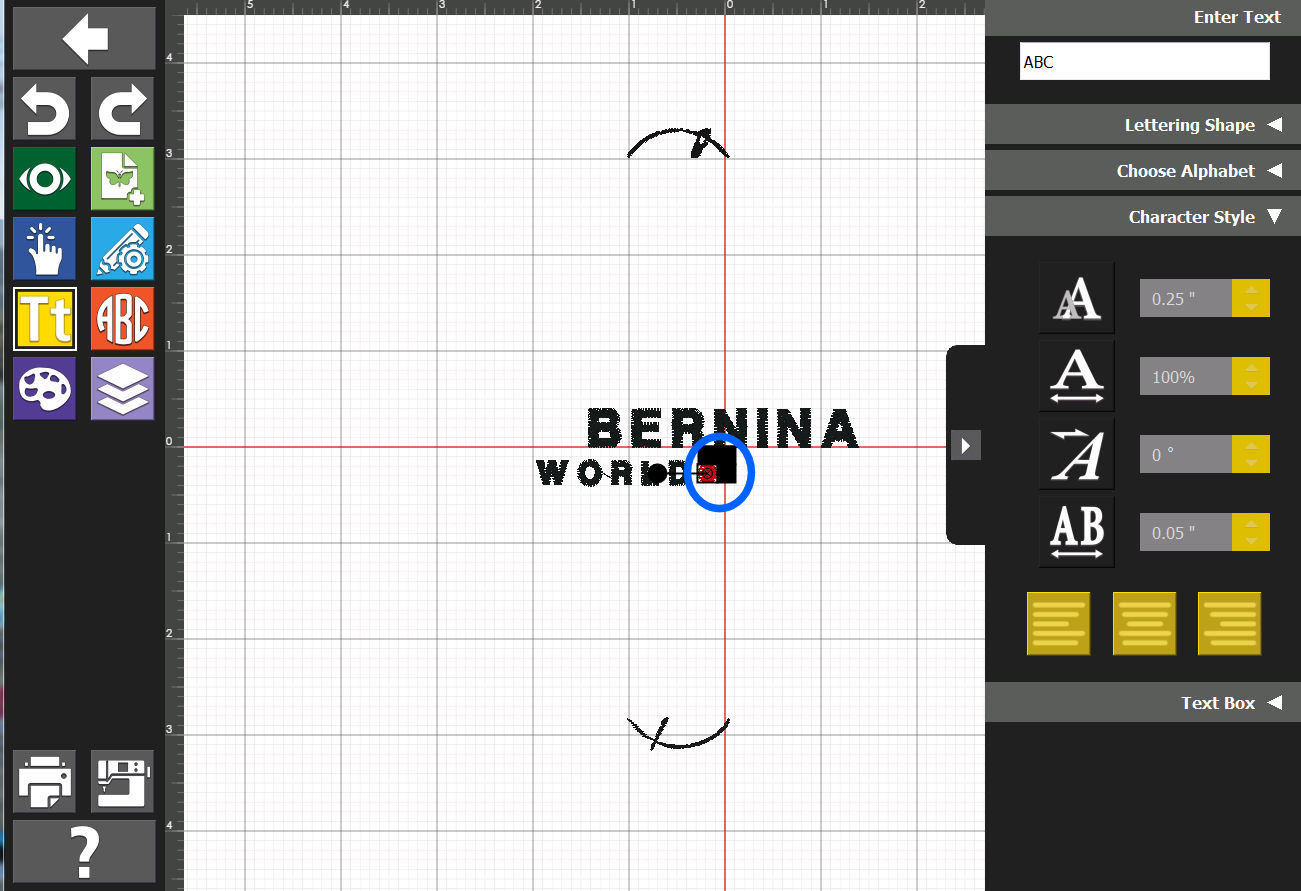Viewport: 1301px width, 891px height.
Task: Increase the letter spacing stepper
Action: point(1251,523)
